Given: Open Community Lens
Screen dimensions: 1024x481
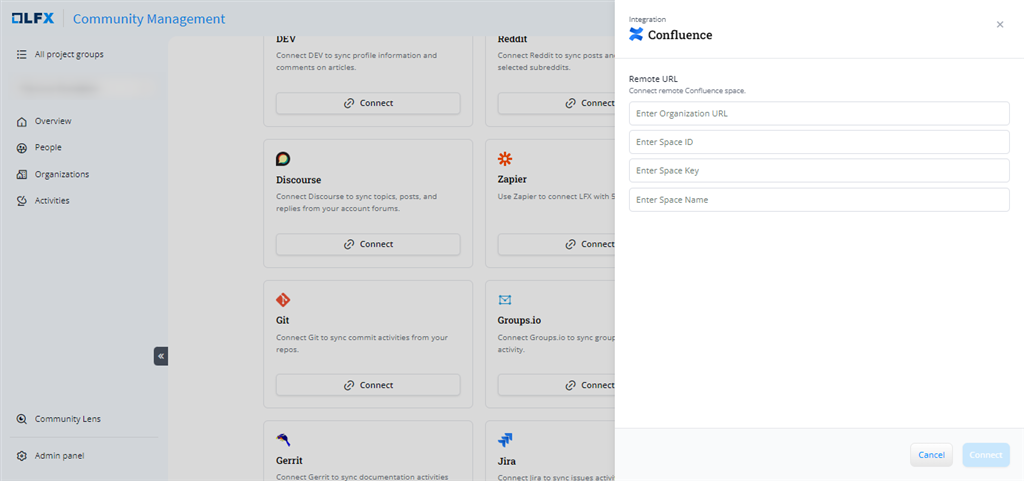Looking at the screenshot, I should [x=67, y=419].
